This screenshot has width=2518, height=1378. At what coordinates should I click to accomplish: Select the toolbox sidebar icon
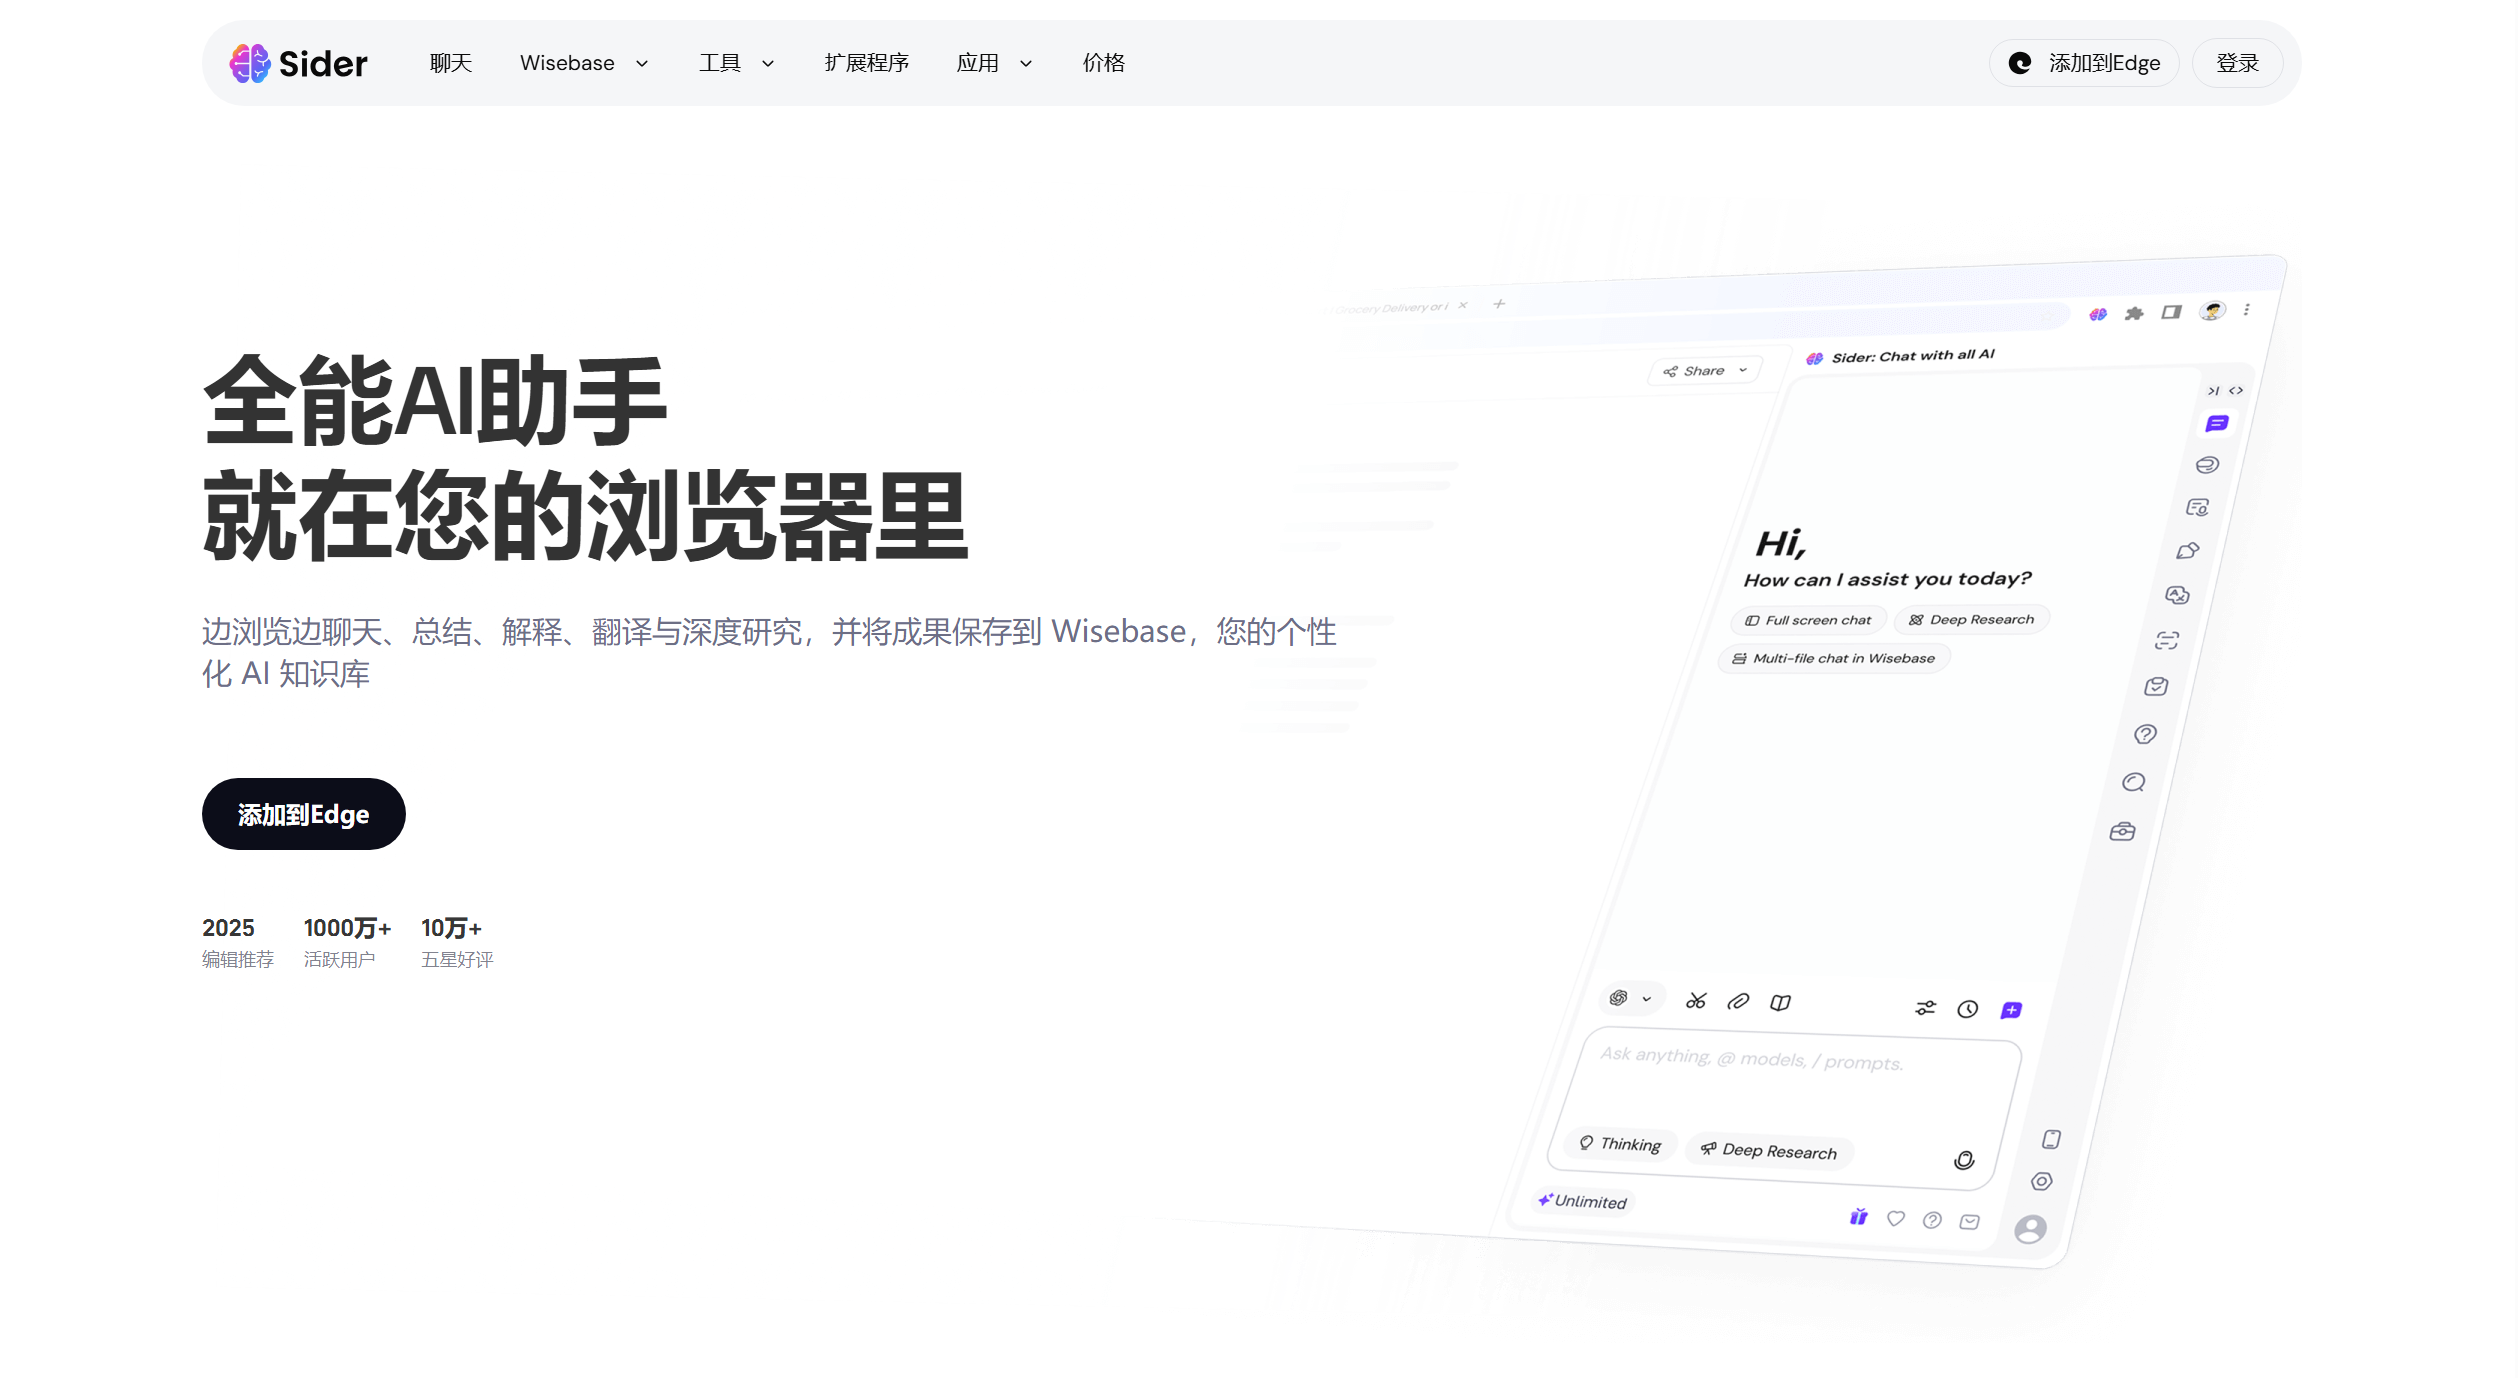[2122, 831]
